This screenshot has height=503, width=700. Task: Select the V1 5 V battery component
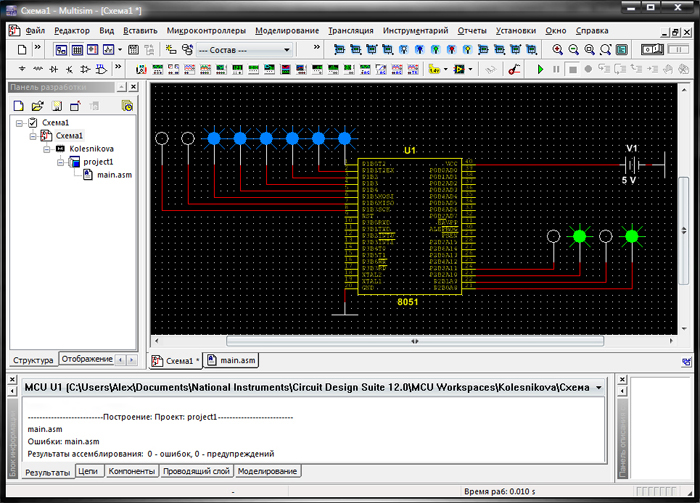pos(630,165)
